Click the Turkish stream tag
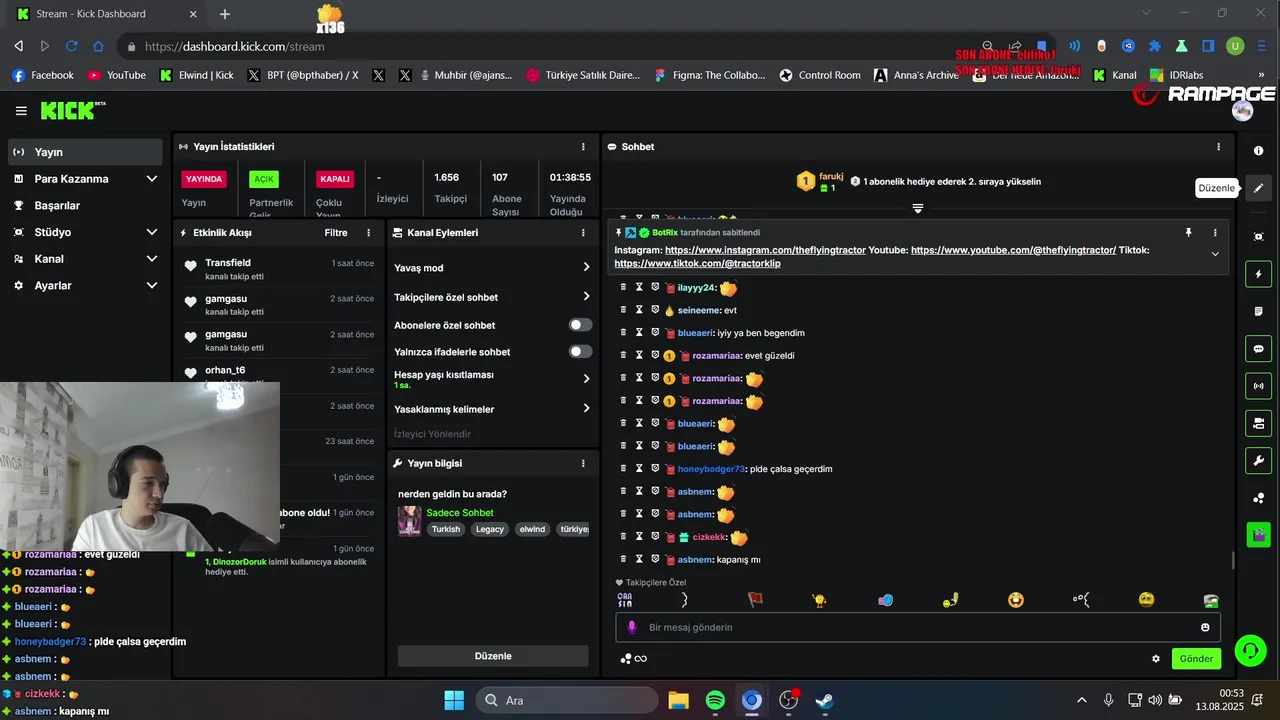1280x720 pixels. pyautogui.click(x=446, y=529)
